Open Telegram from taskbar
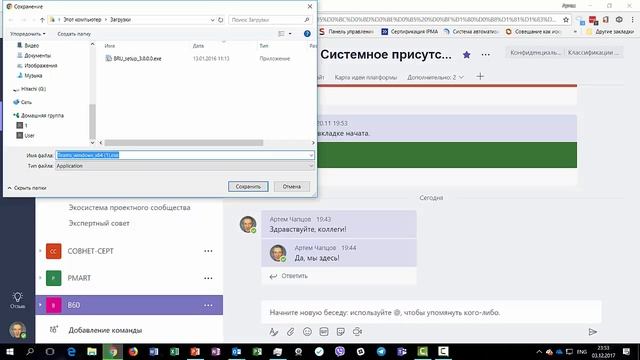This screenshot has height=360, width=640. coord(381,351)
